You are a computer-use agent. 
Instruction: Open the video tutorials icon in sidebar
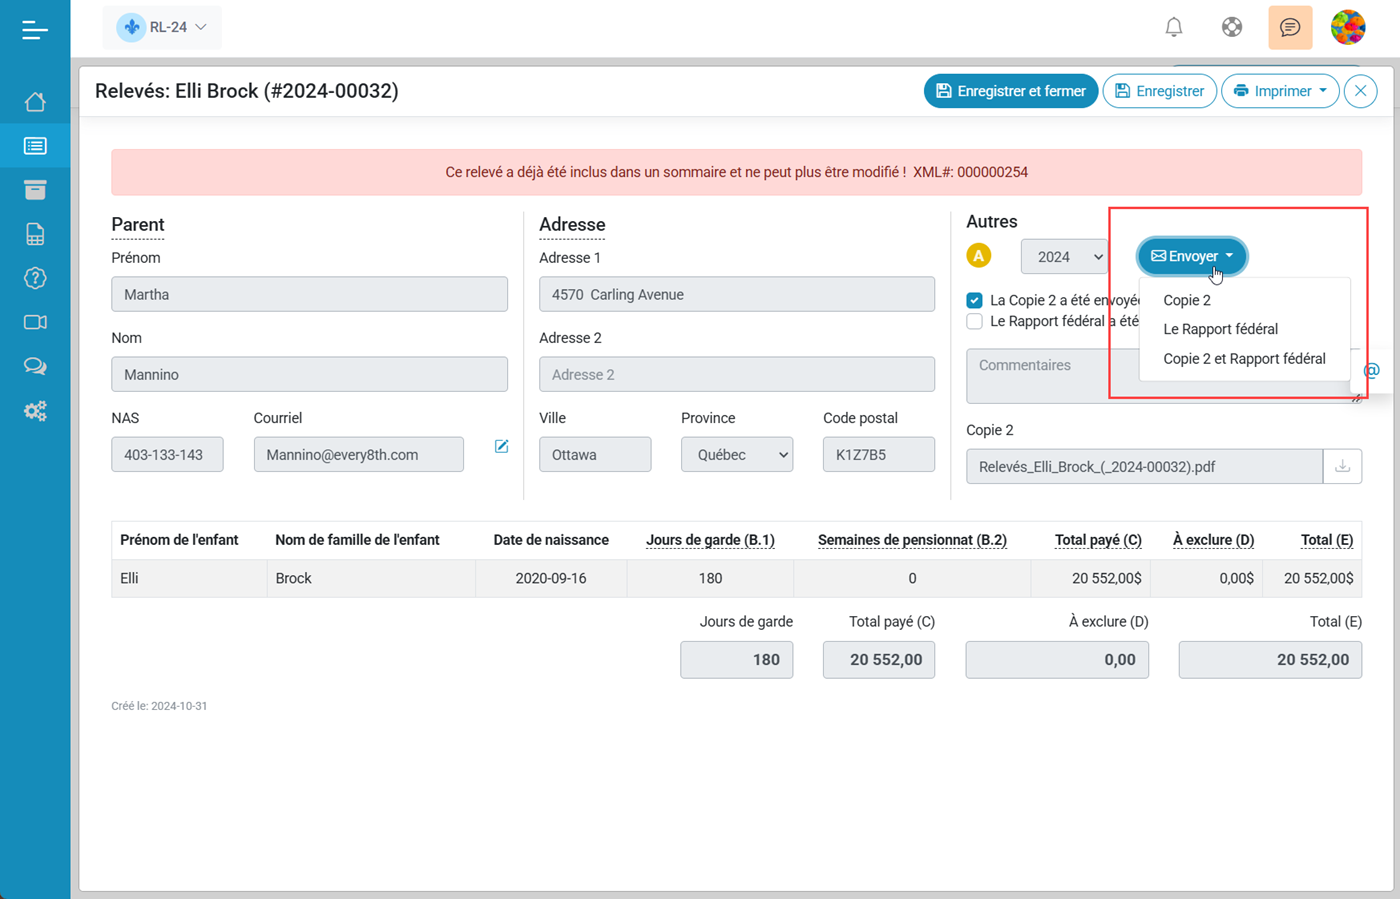pyautogui.click(x=35, y=322)
